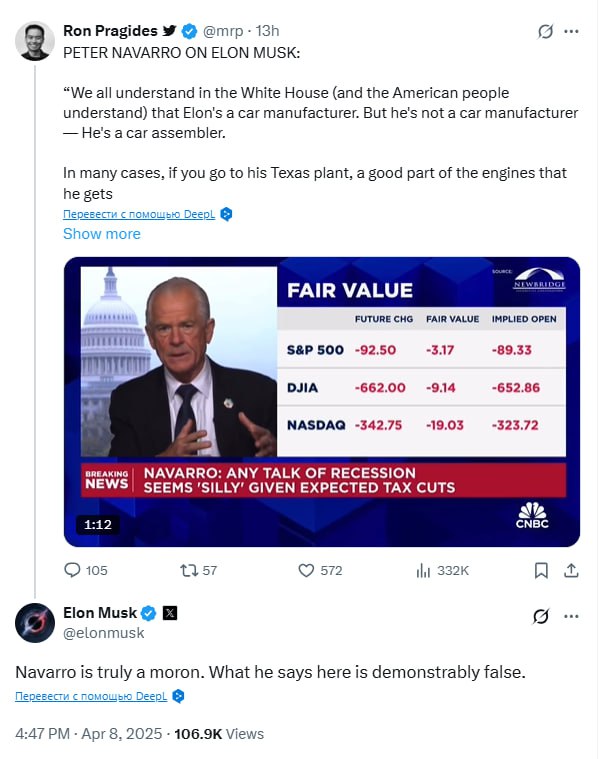Open Grok on Ron Pragides' post

pos(545,31)
